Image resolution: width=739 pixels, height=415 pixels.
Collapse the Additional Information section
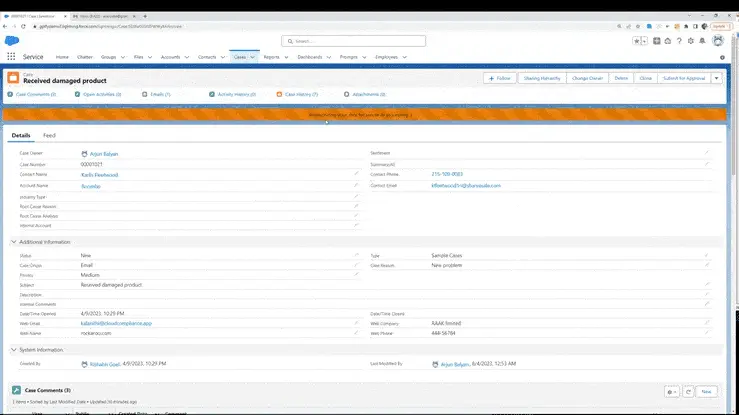[x=14, y=242]
